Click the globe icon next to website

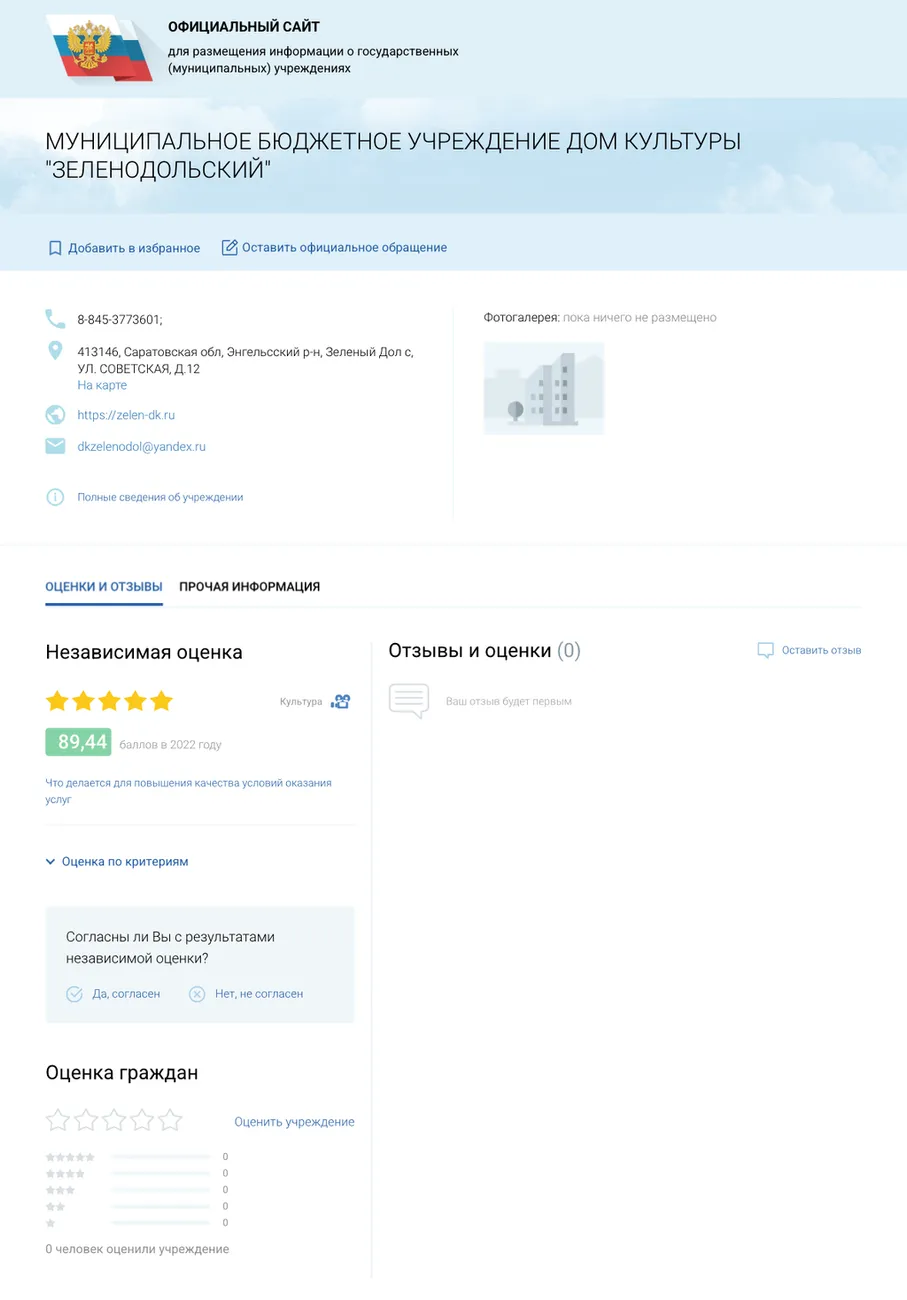(x=55, y=415)
